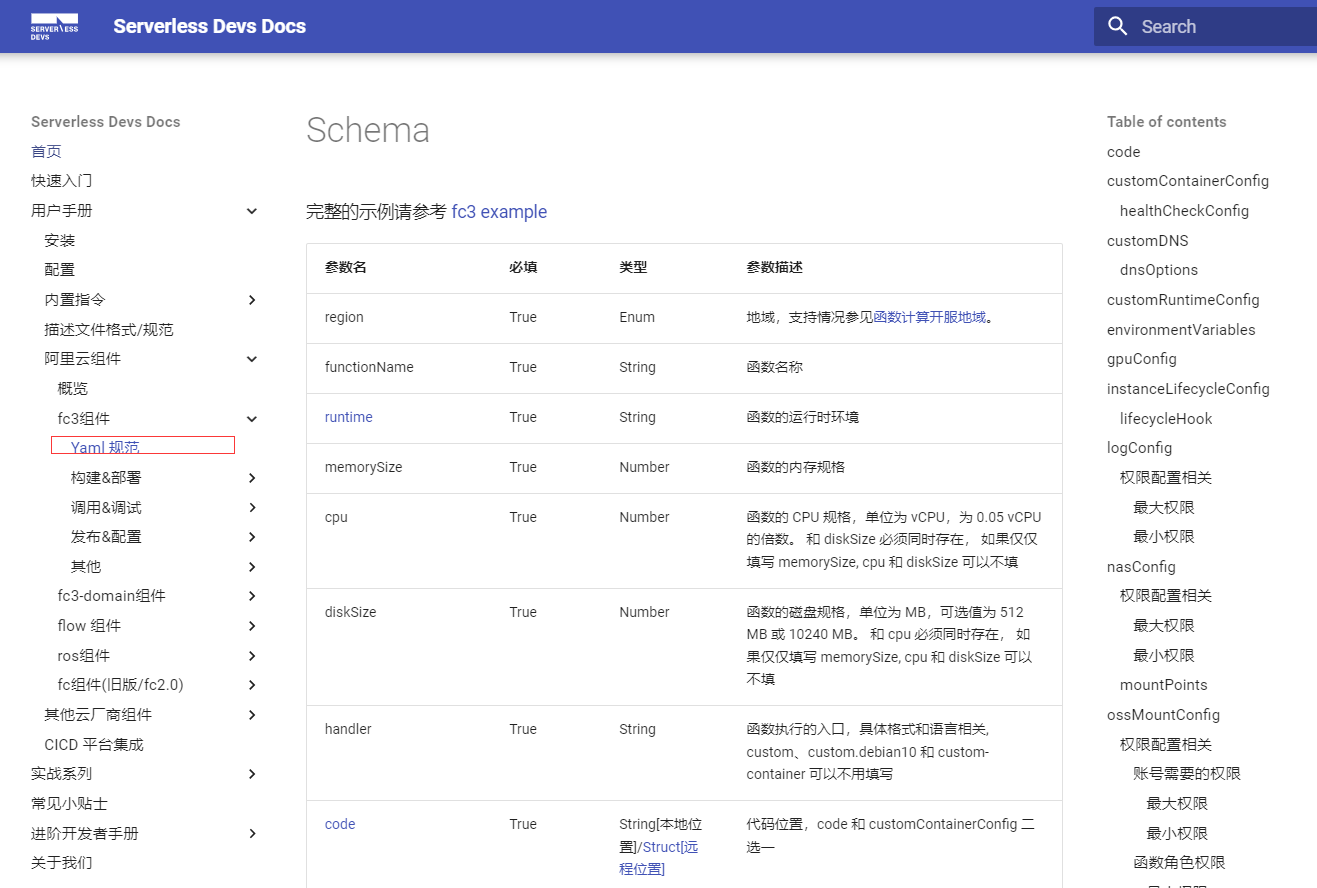Open the Serverless Devs Docs header title
The height and width of the screenshot is (888, 1317).
(x=209, y=27)
